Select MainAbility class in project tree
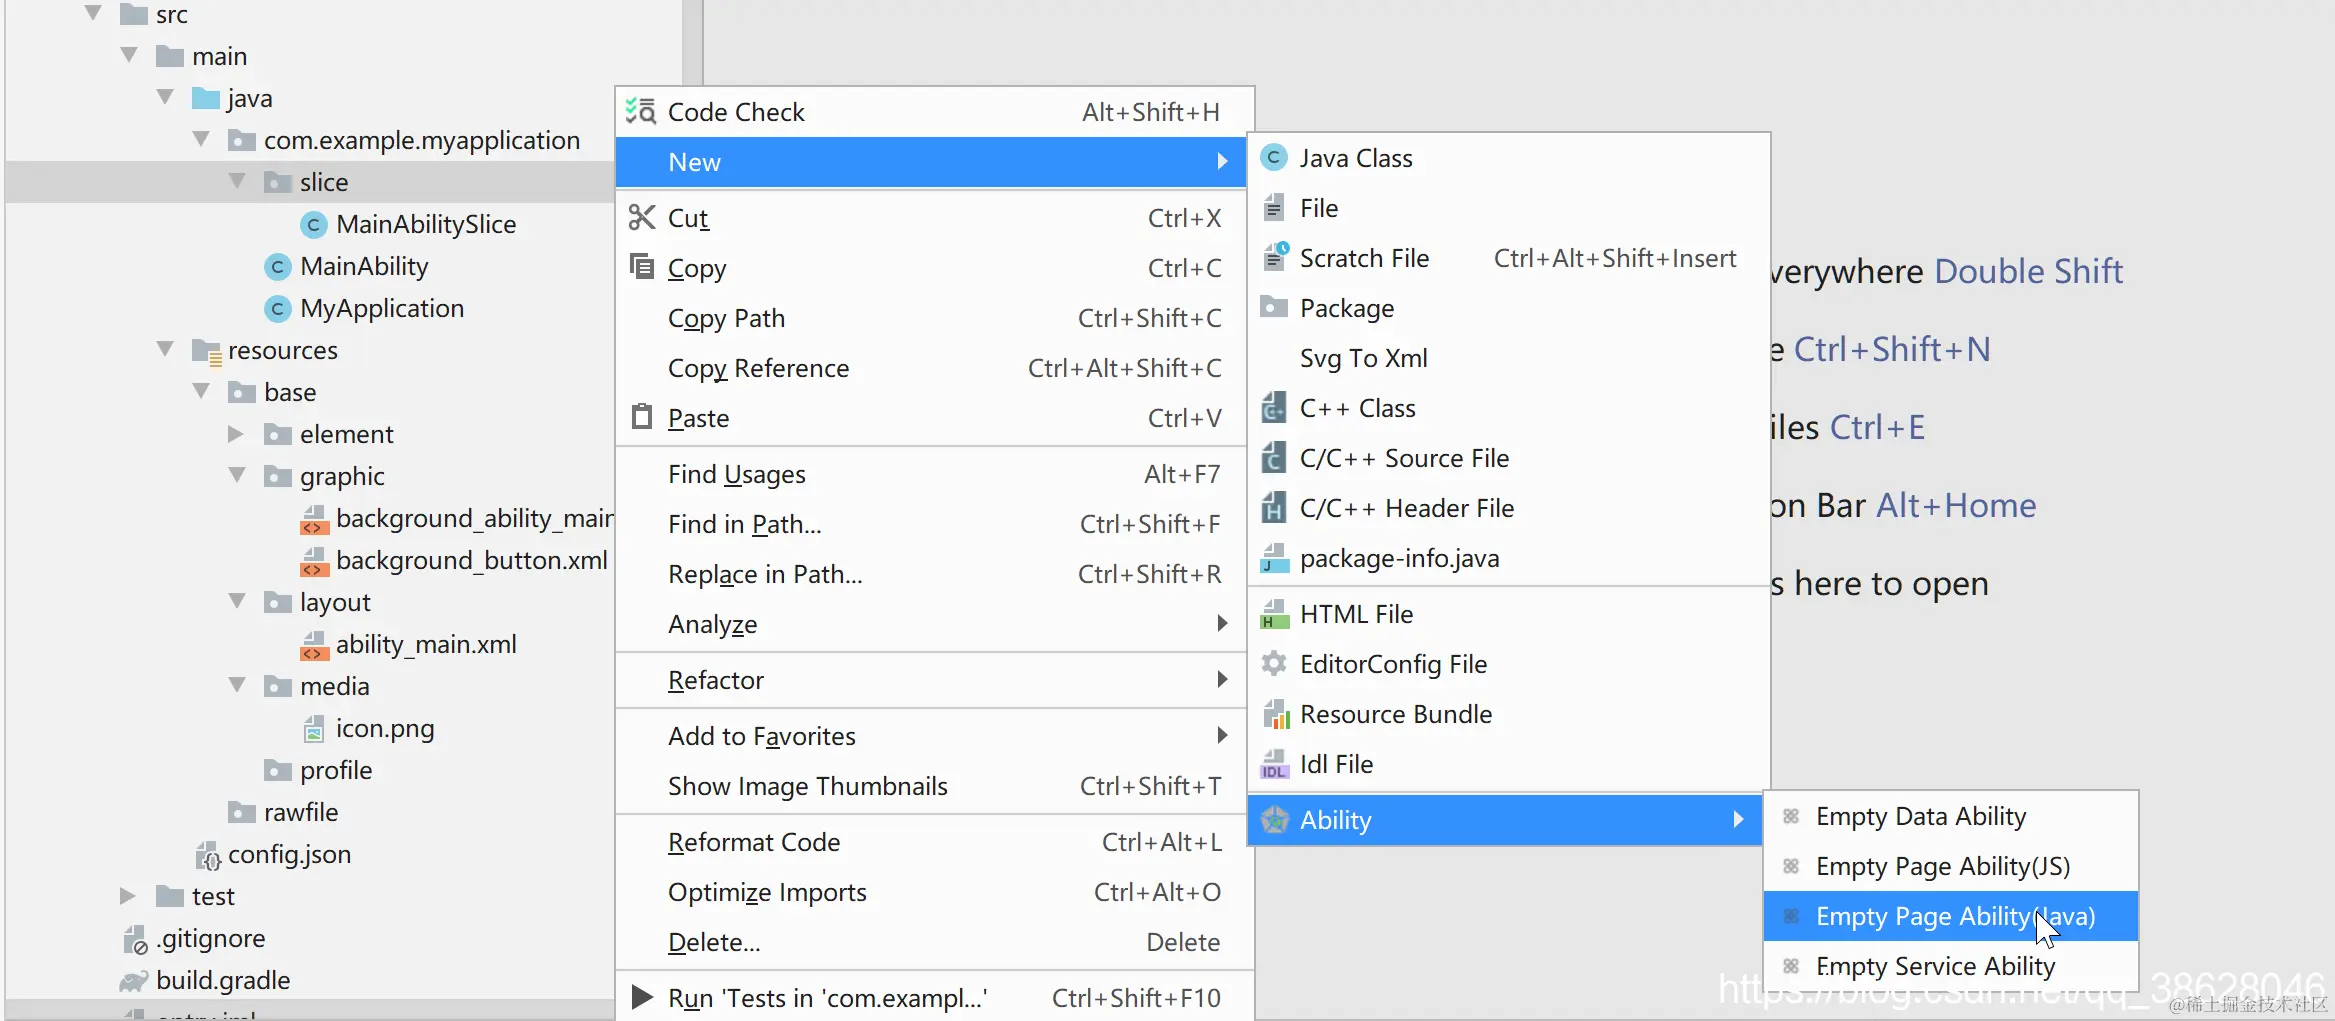 point(364,266)
